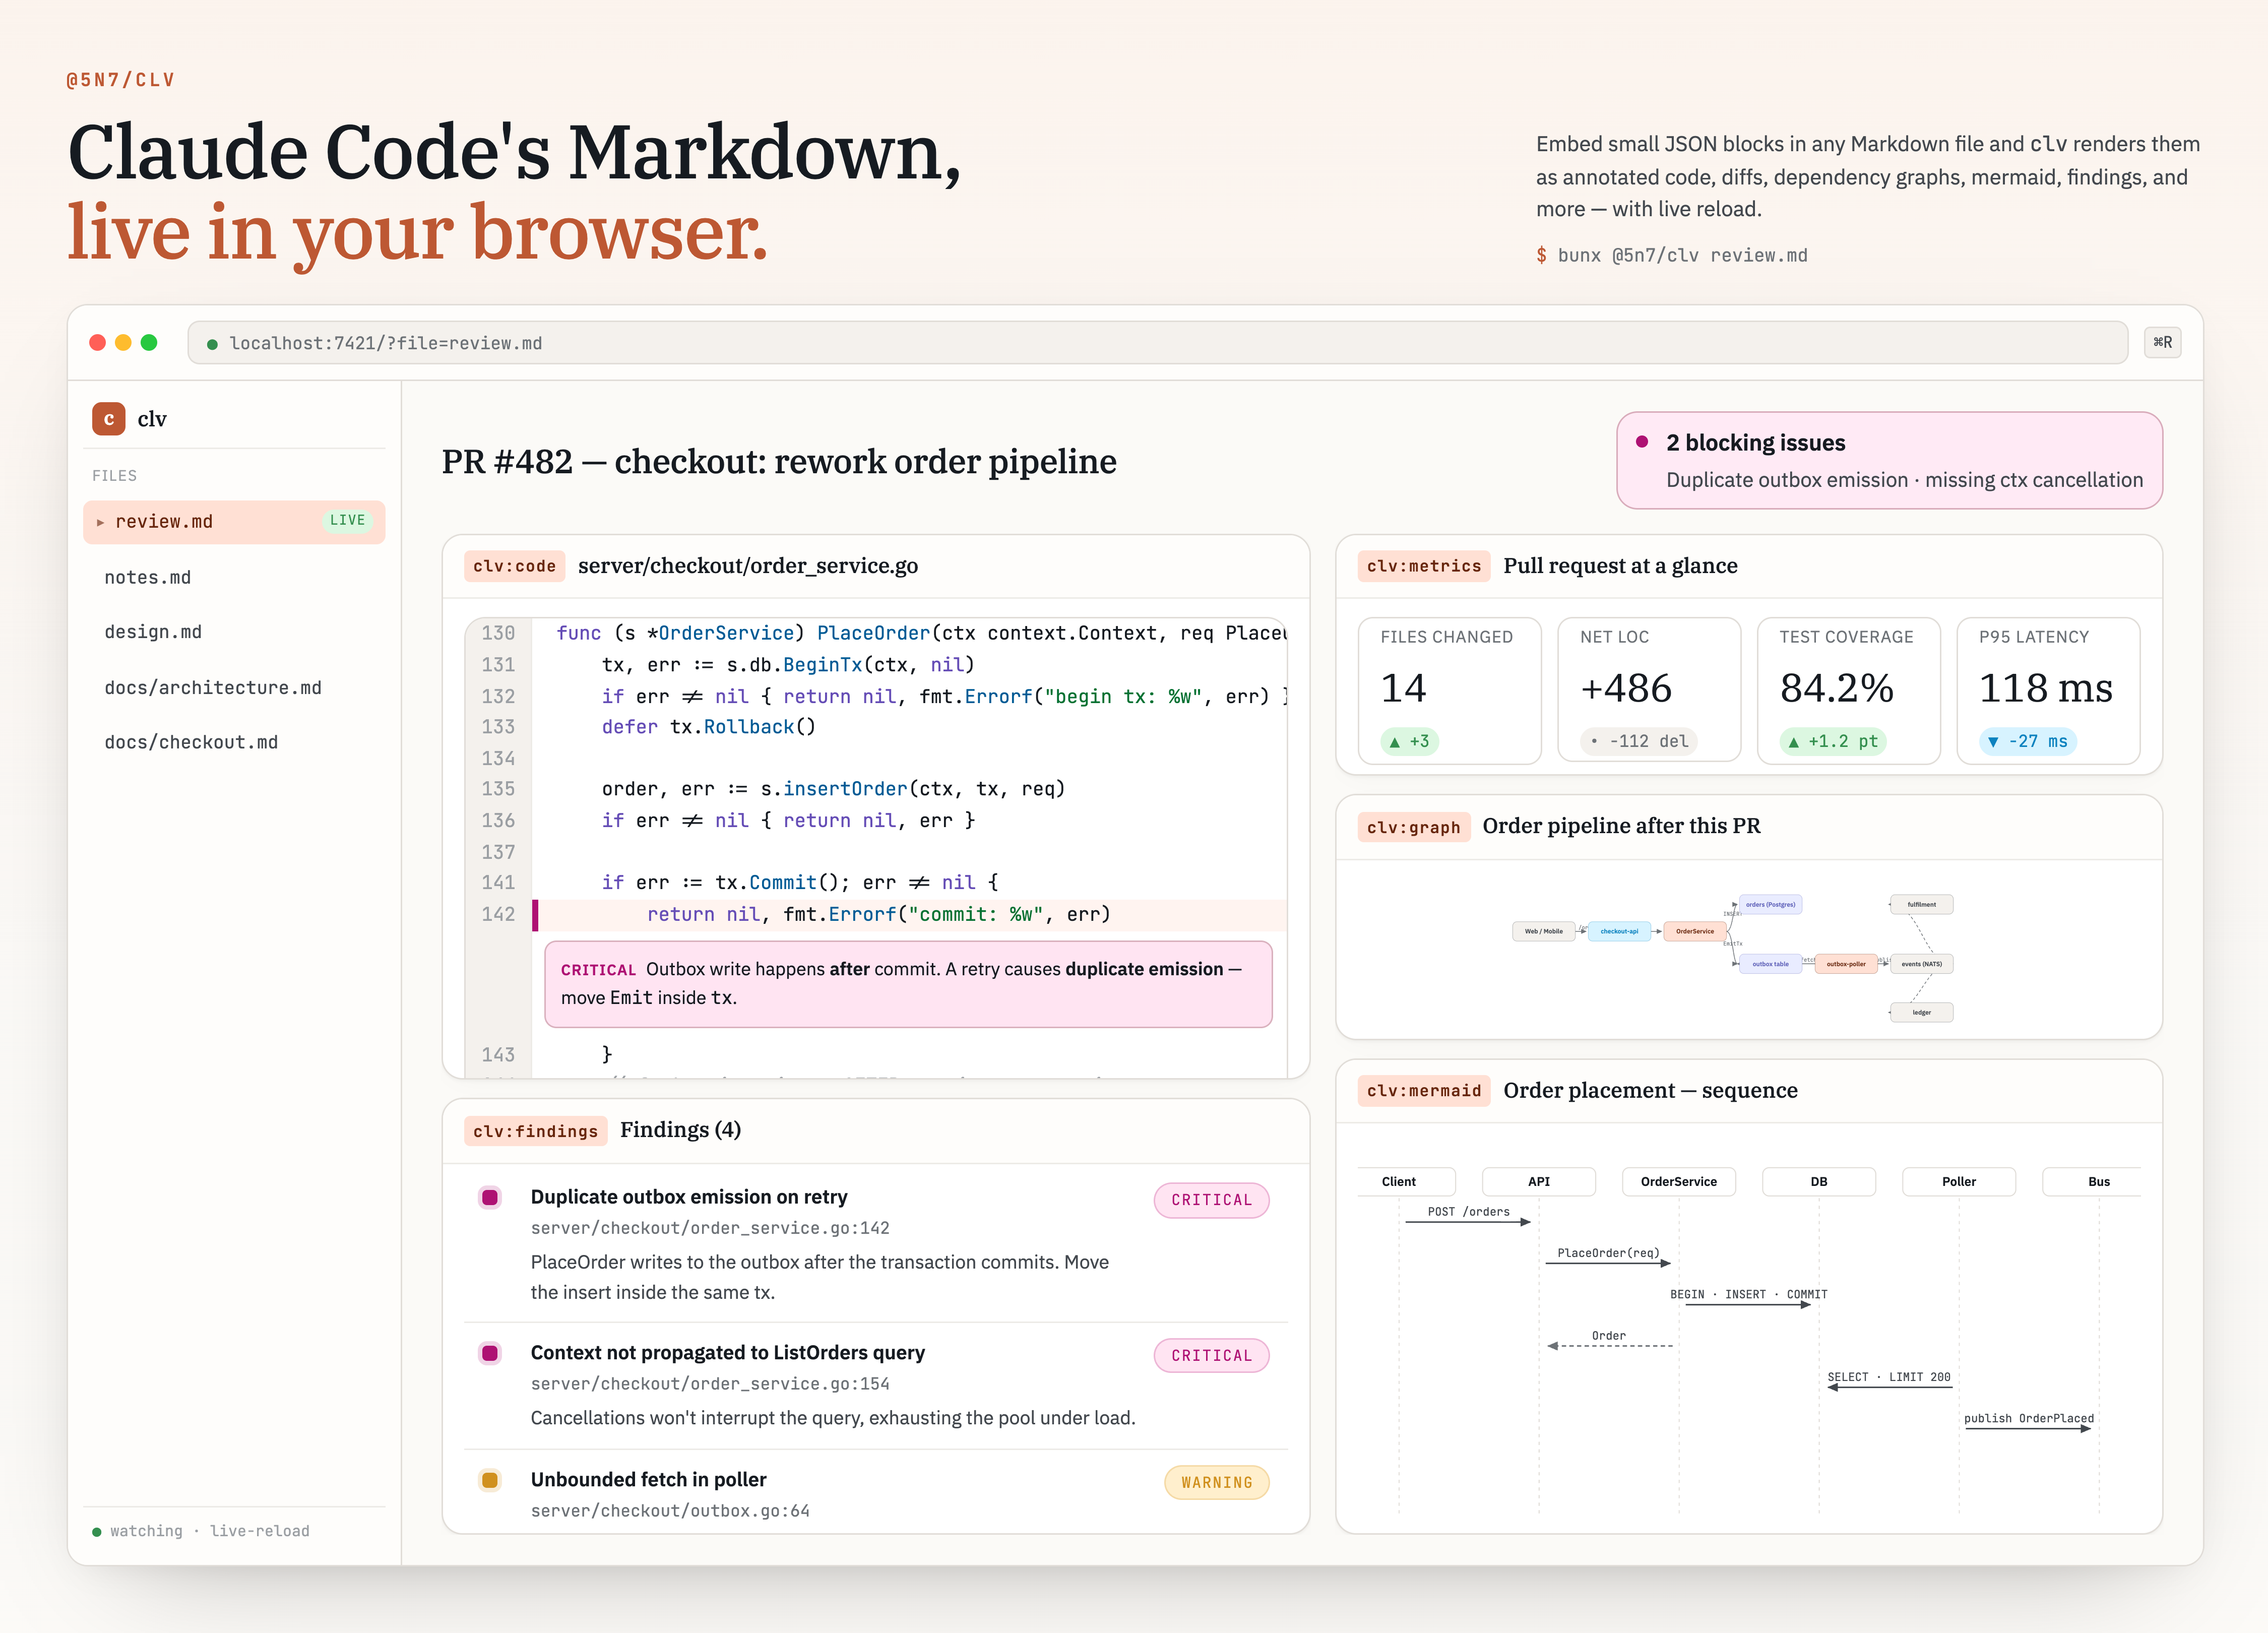Click CRITICAL badge on Context not propagated finding
The image size is (2268, 1633).
coord(1211,1356)
